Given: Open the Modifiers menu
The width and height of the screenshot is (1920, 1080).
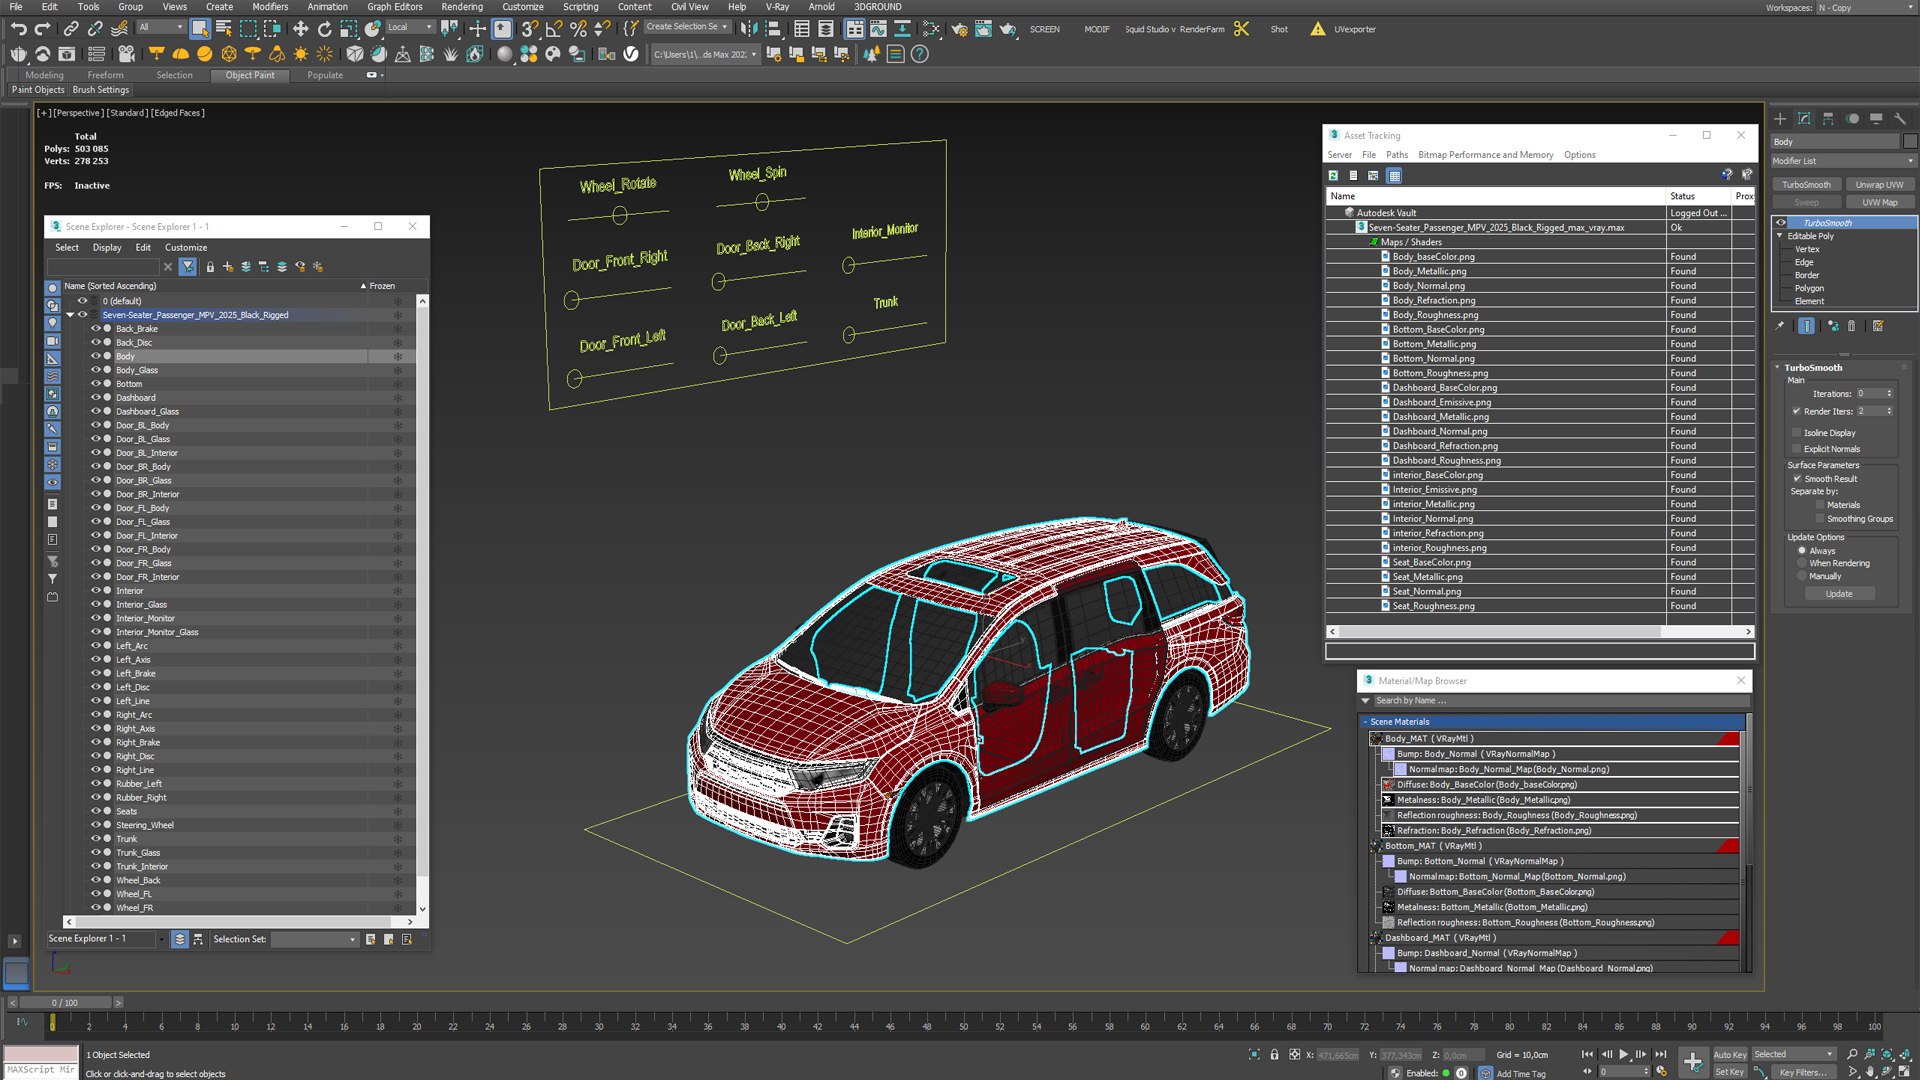Looking at the screenshot, I should click(x=270, y=7).
